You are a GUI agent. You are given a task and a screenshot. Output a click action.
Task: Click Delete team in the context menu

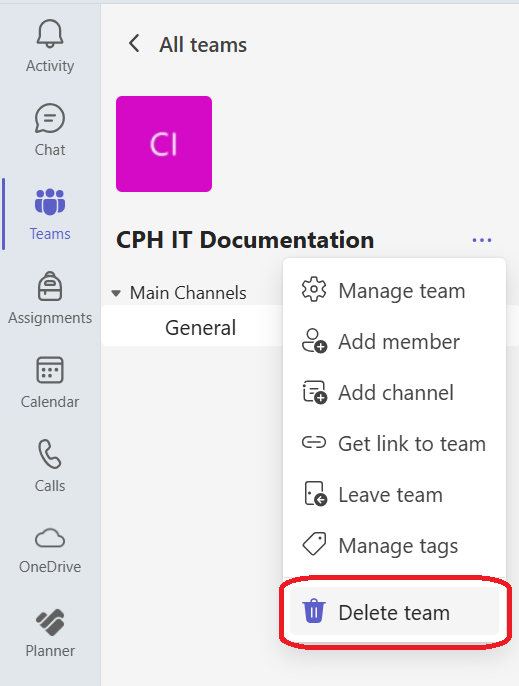pyautogui.click(x=394, y=612)
